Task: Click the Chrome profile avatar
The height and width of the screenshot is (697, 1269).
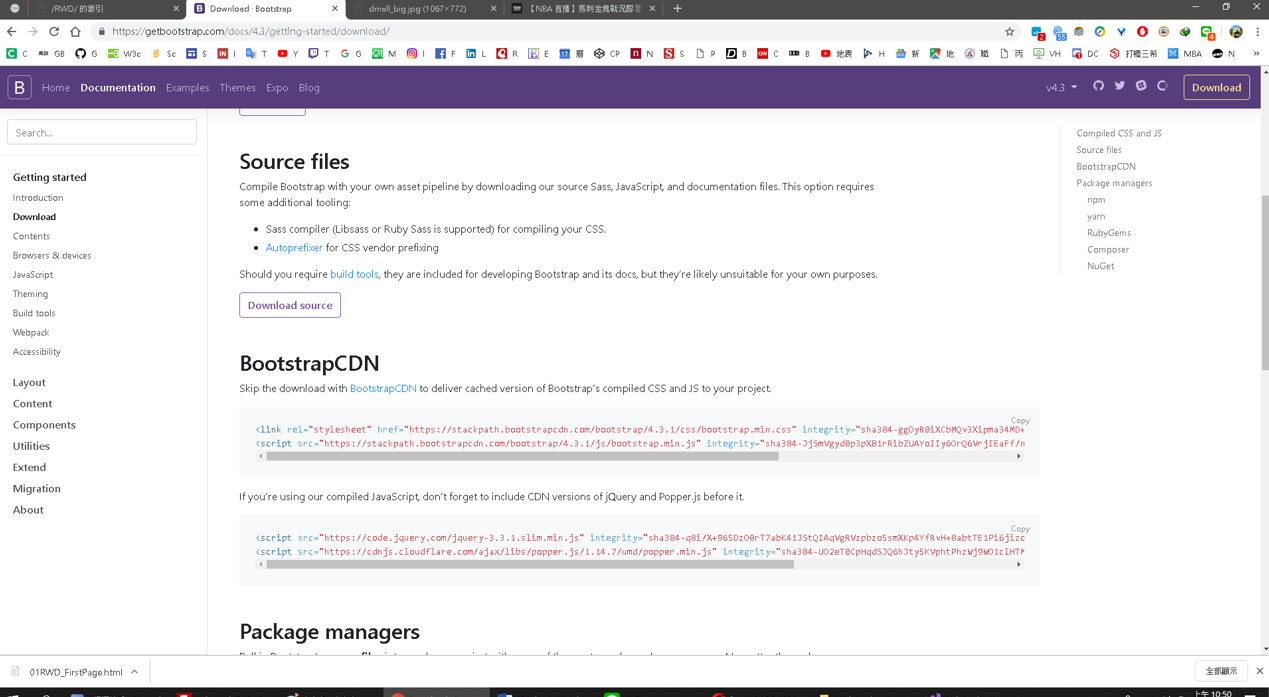Action: (x=1236, y=32)
